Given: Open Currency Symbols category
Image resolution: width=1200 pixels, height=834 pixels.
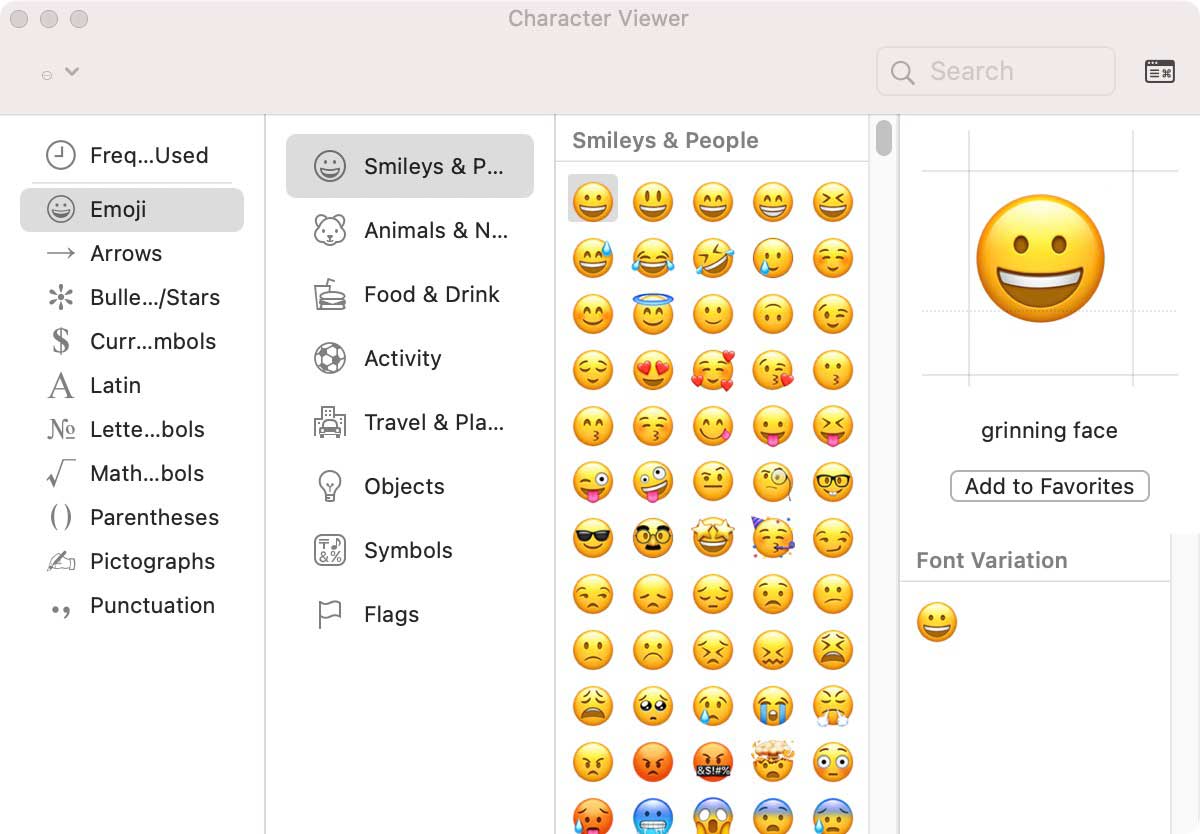Looking at the screenshot, I should 132,342.
